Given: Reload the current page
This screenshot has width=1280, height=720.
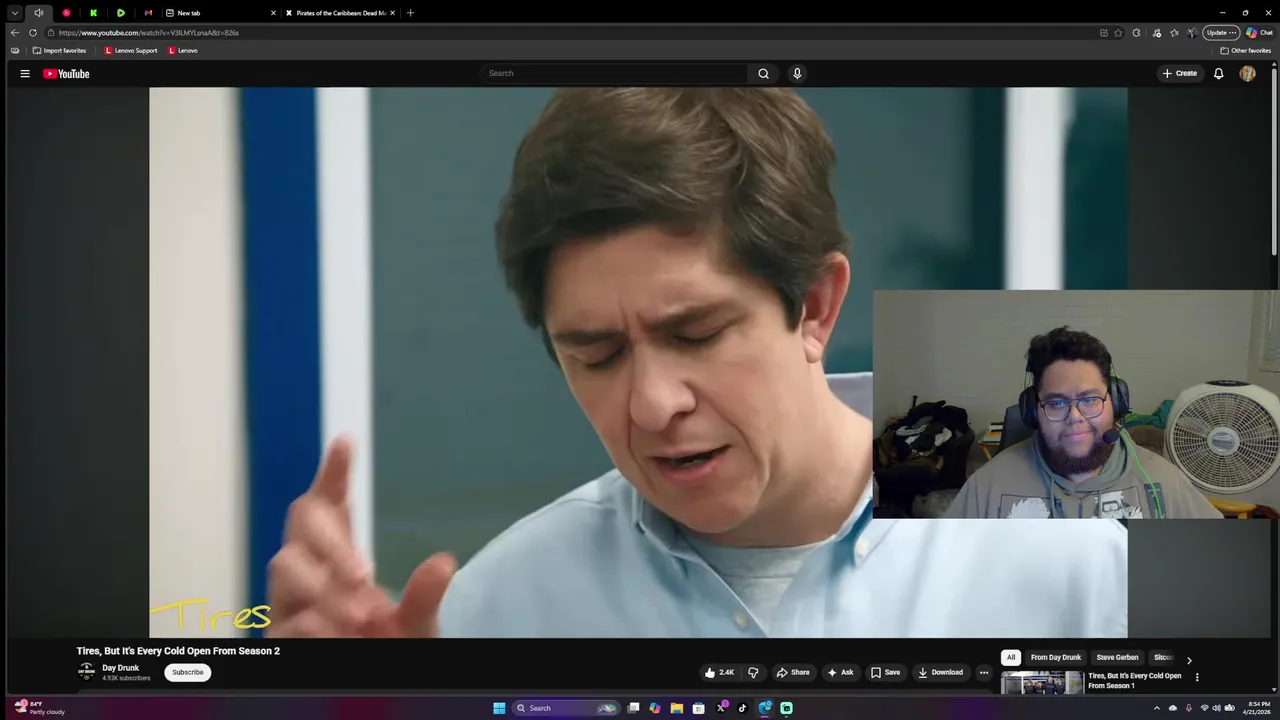Looking at the screenshot, I should [x=32, y=32].
